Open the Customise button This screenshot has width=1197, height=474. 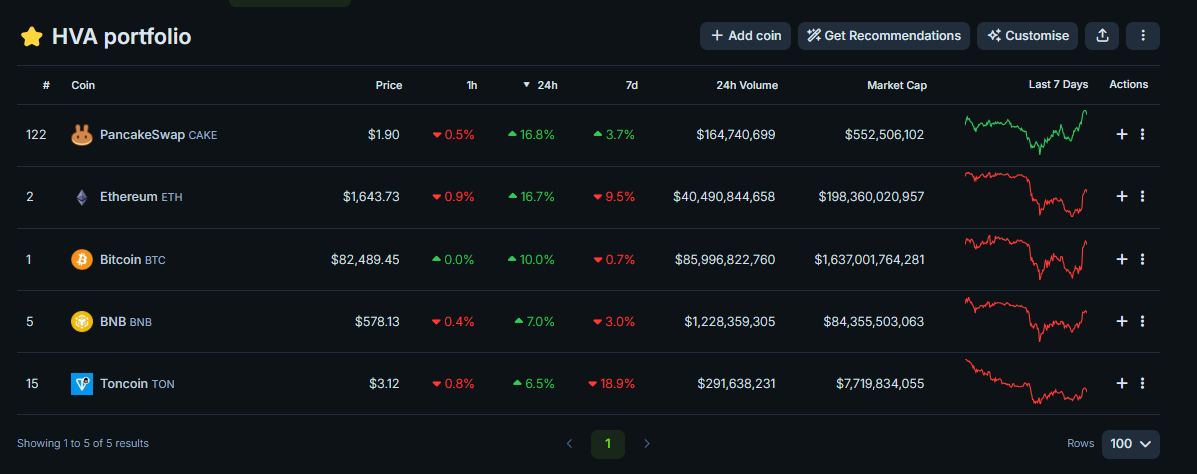pos(1028,36)
